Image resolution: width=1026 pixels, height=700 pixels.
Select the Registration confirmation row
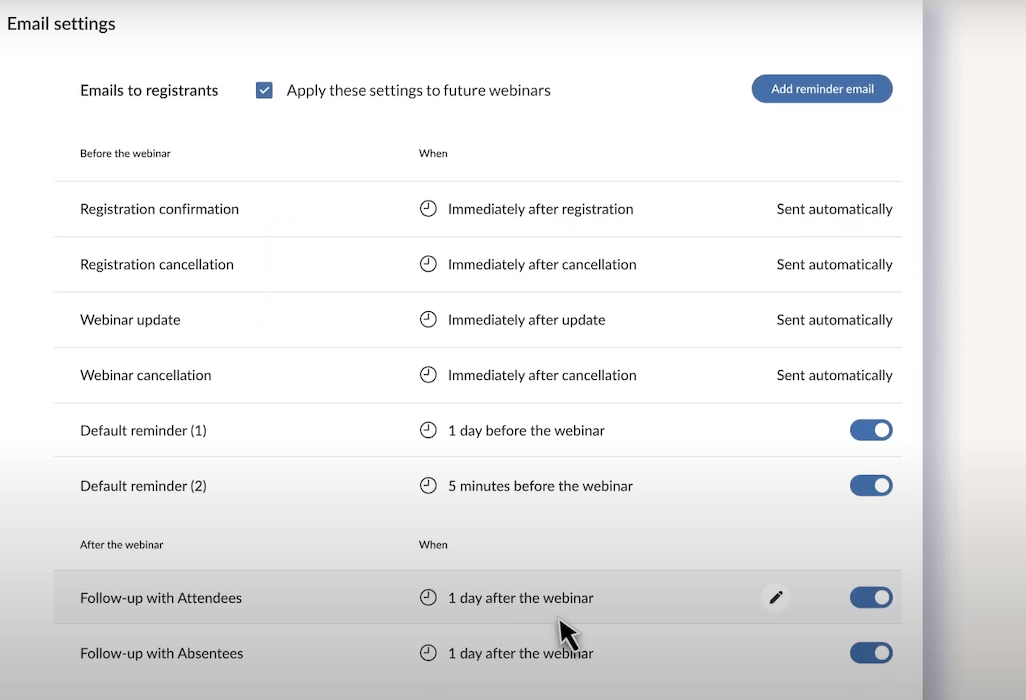[x=159, y=208]
